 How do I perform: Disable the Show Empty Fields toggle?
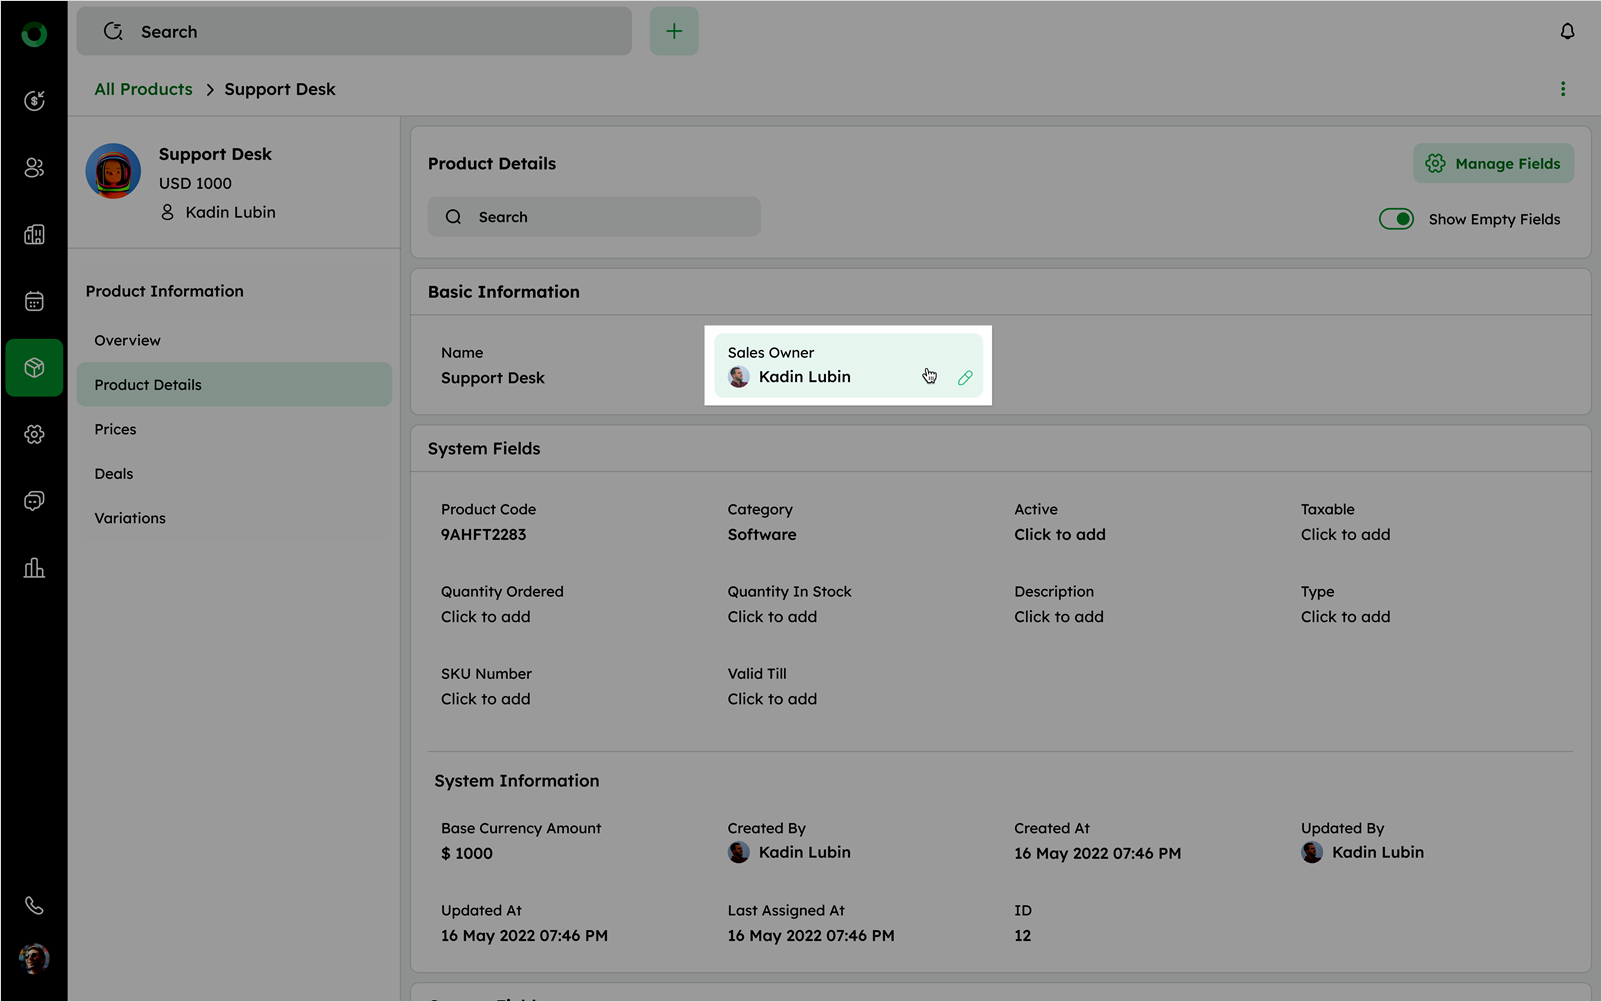coord(1396,219)
